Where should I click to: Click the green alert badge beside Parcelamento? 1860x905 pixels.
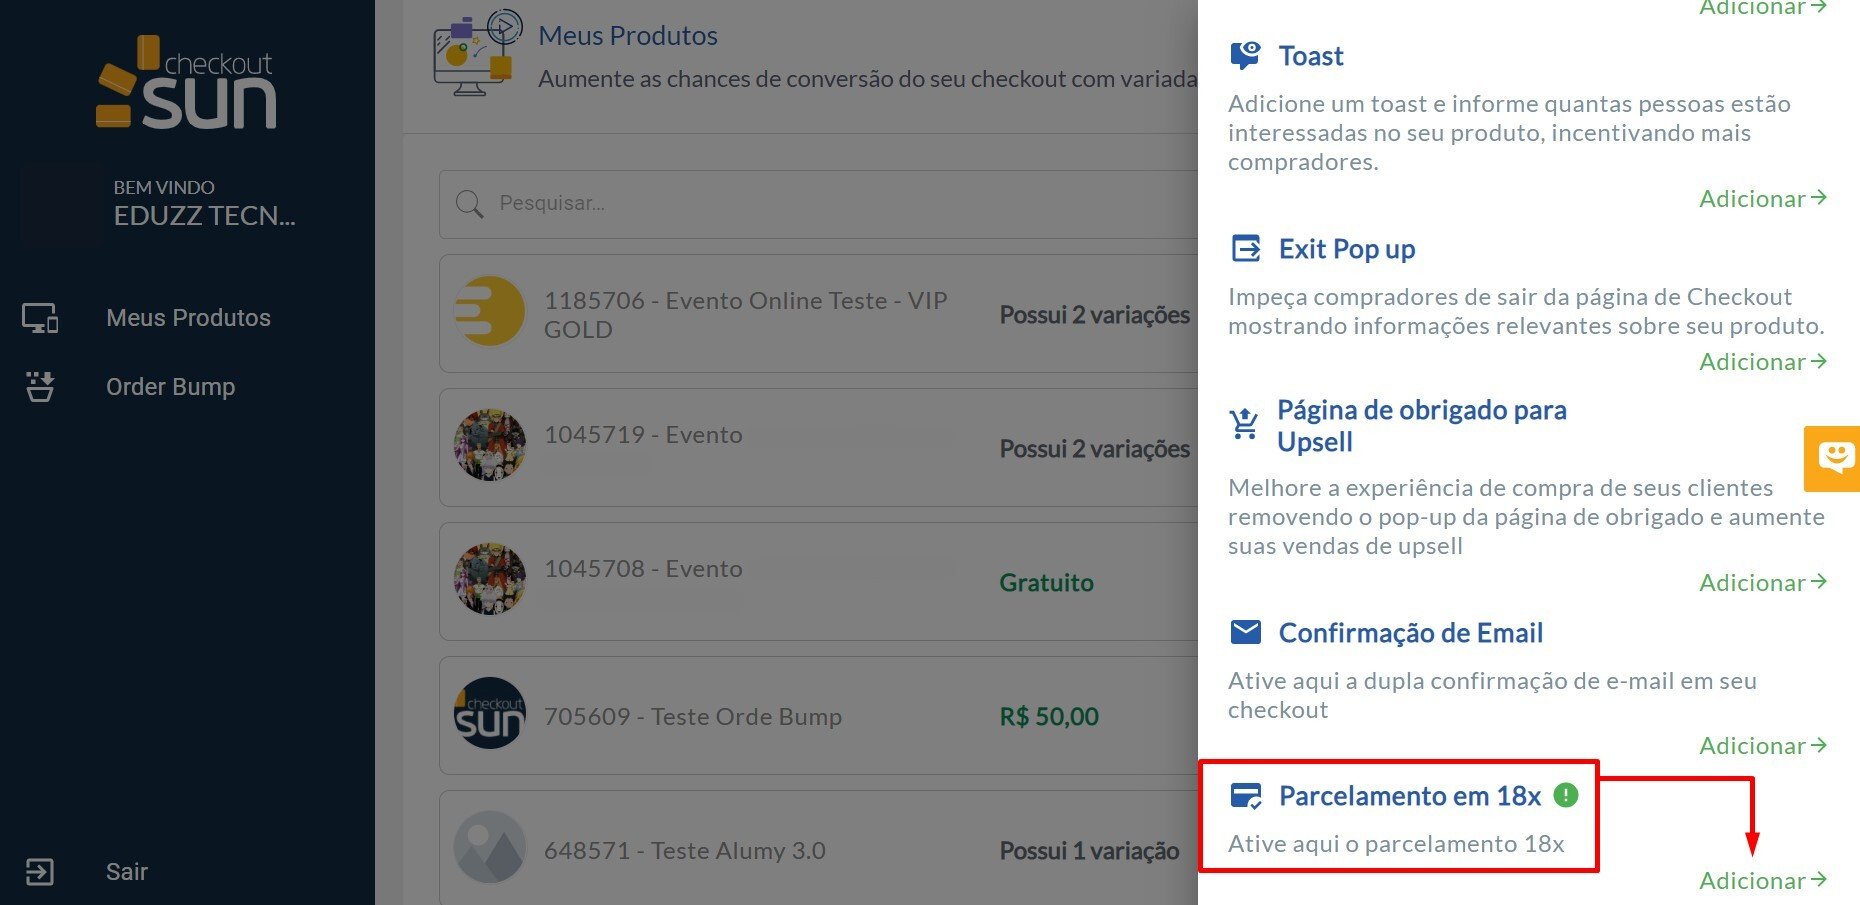(1566, 795)
